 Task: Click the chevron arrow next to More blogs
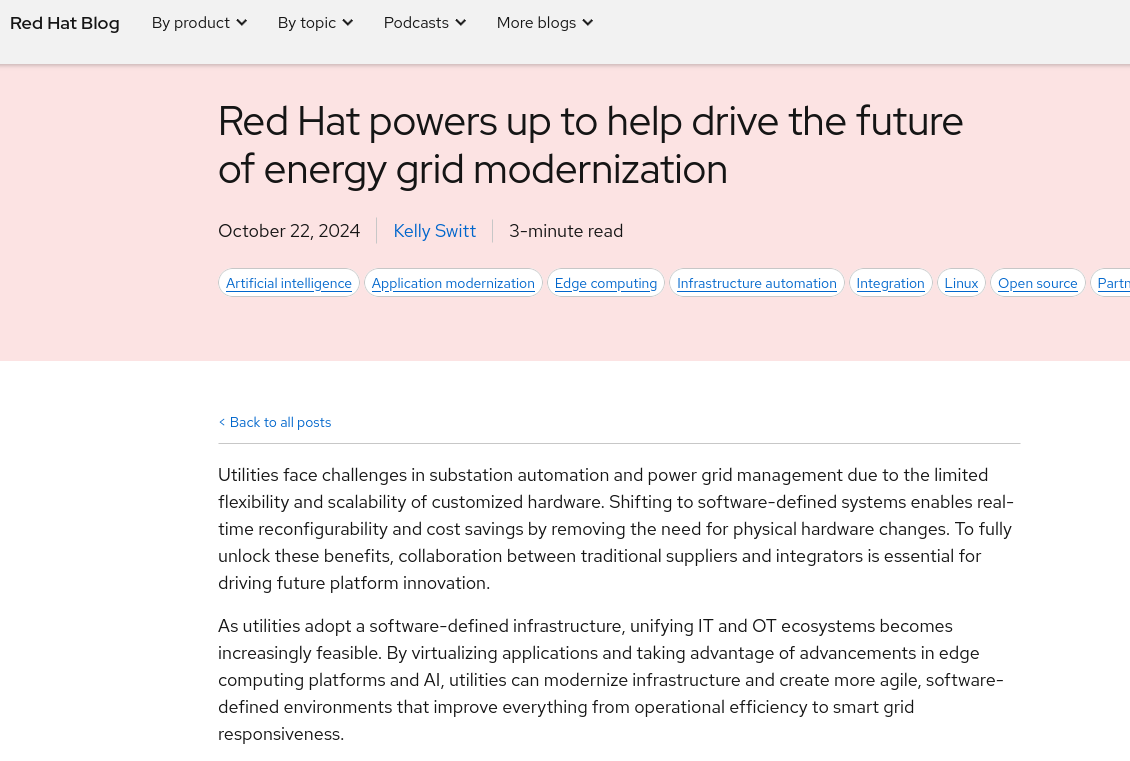(588, 23)
